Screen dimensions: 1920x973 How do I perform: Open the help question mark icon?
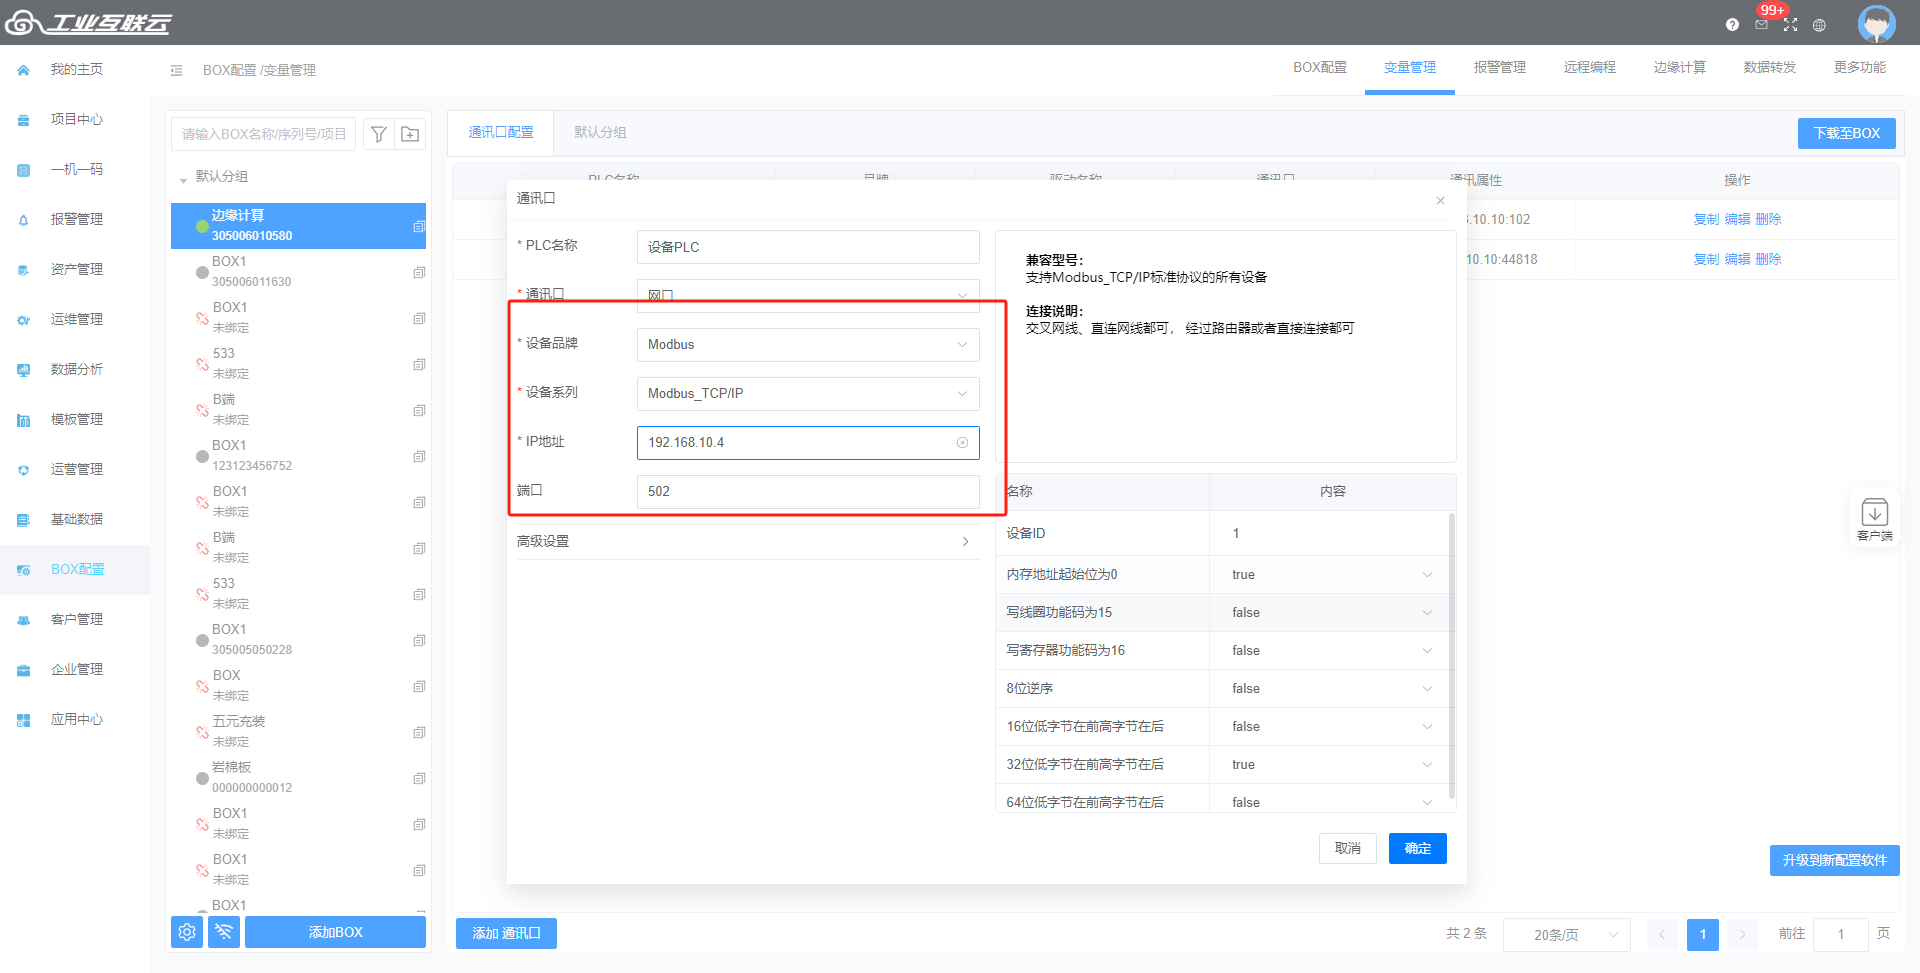click(x=1732, y=25)
